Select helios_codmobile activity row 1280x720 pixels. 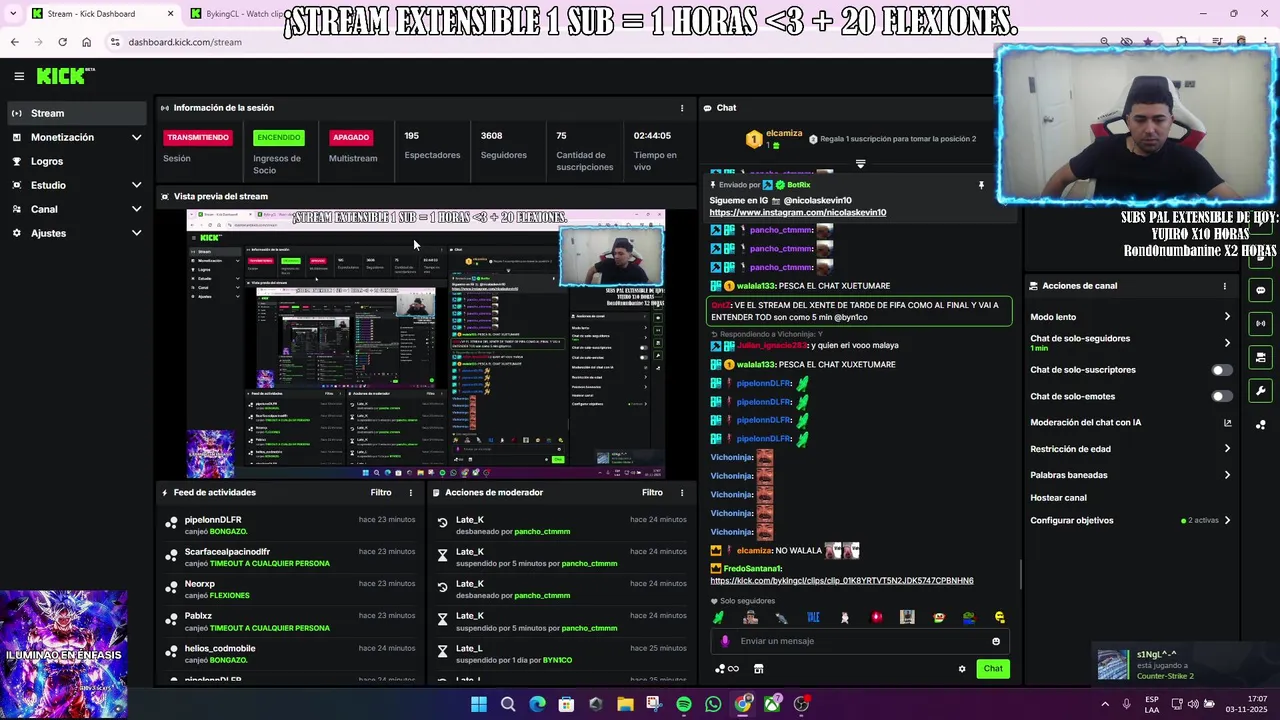[x=290, y=653]
